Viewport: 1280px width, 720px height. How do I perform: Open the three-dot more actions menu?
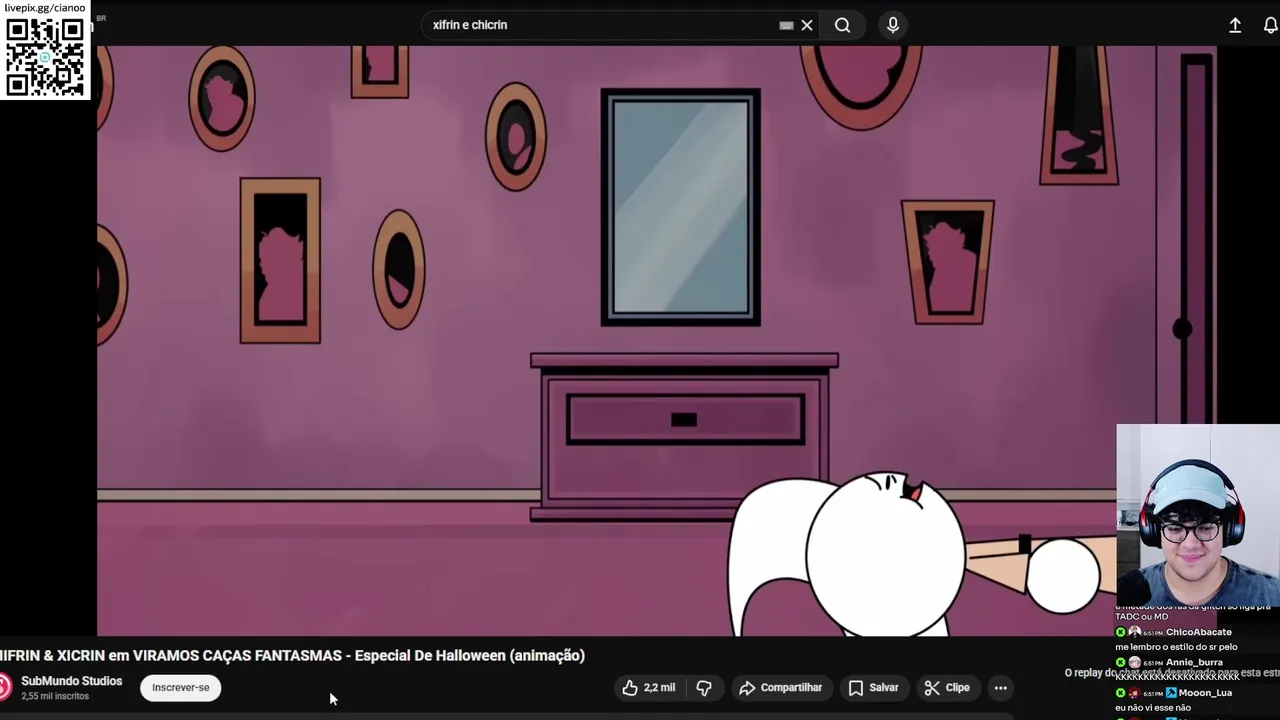1000,688
